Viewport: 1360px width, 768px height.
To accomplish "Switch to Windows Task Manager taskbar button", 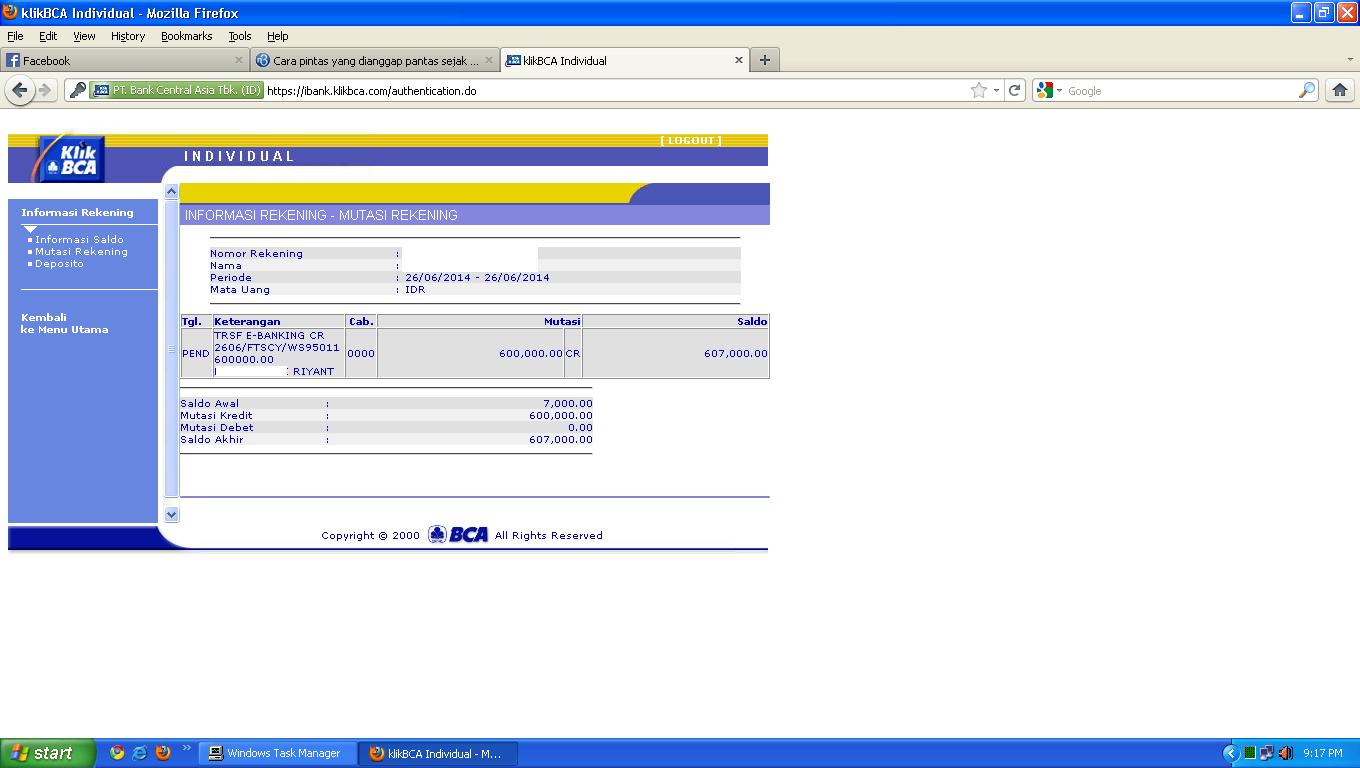I will [x=279, y=753].
